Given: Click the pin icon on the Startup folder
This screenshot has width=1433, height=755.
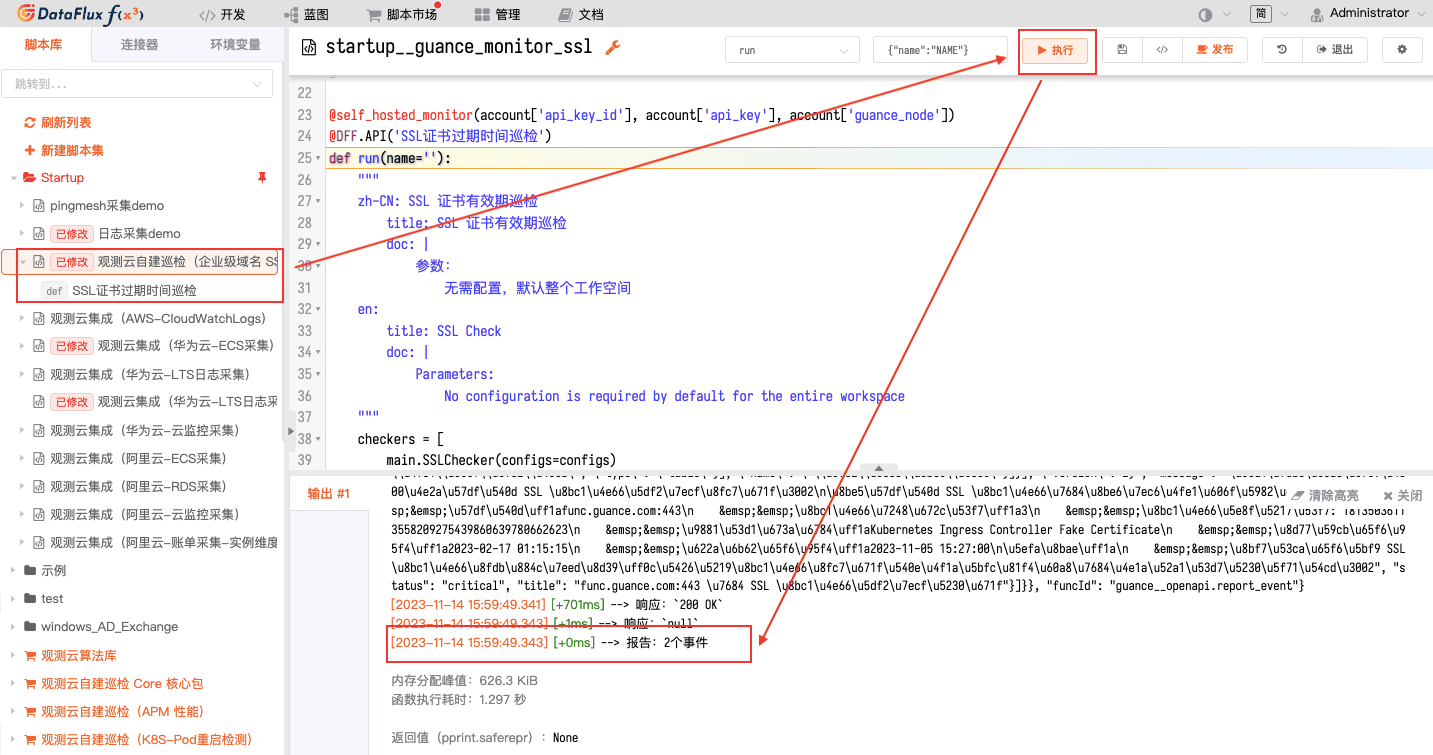Looking at the screenshot, I should click(x=261, y=177).
